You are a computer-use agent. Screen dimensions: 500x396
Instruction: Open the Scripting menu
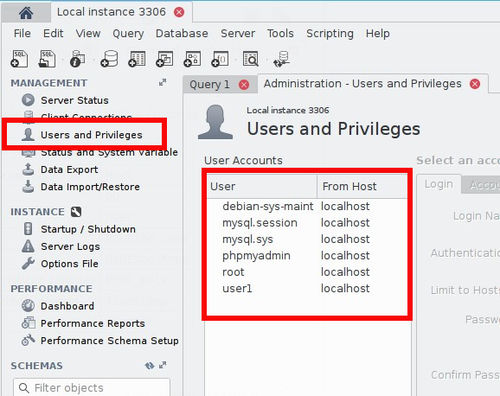click(x=330, y=34)
